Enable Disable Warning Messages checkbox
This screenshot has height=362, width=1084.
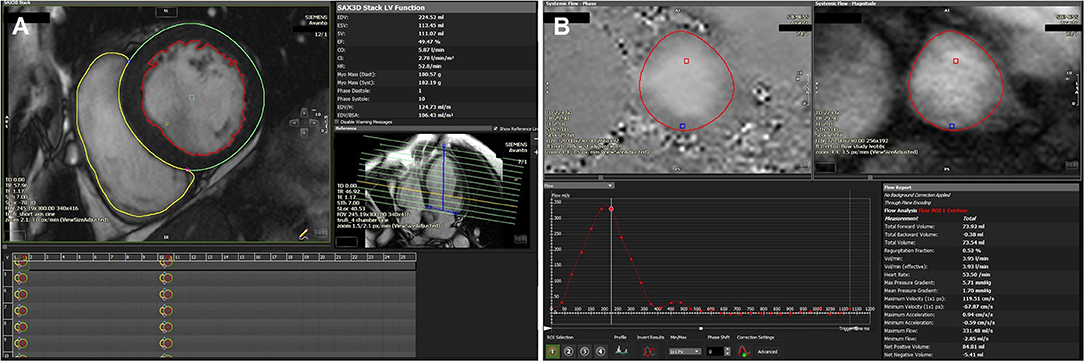(337, 122)
